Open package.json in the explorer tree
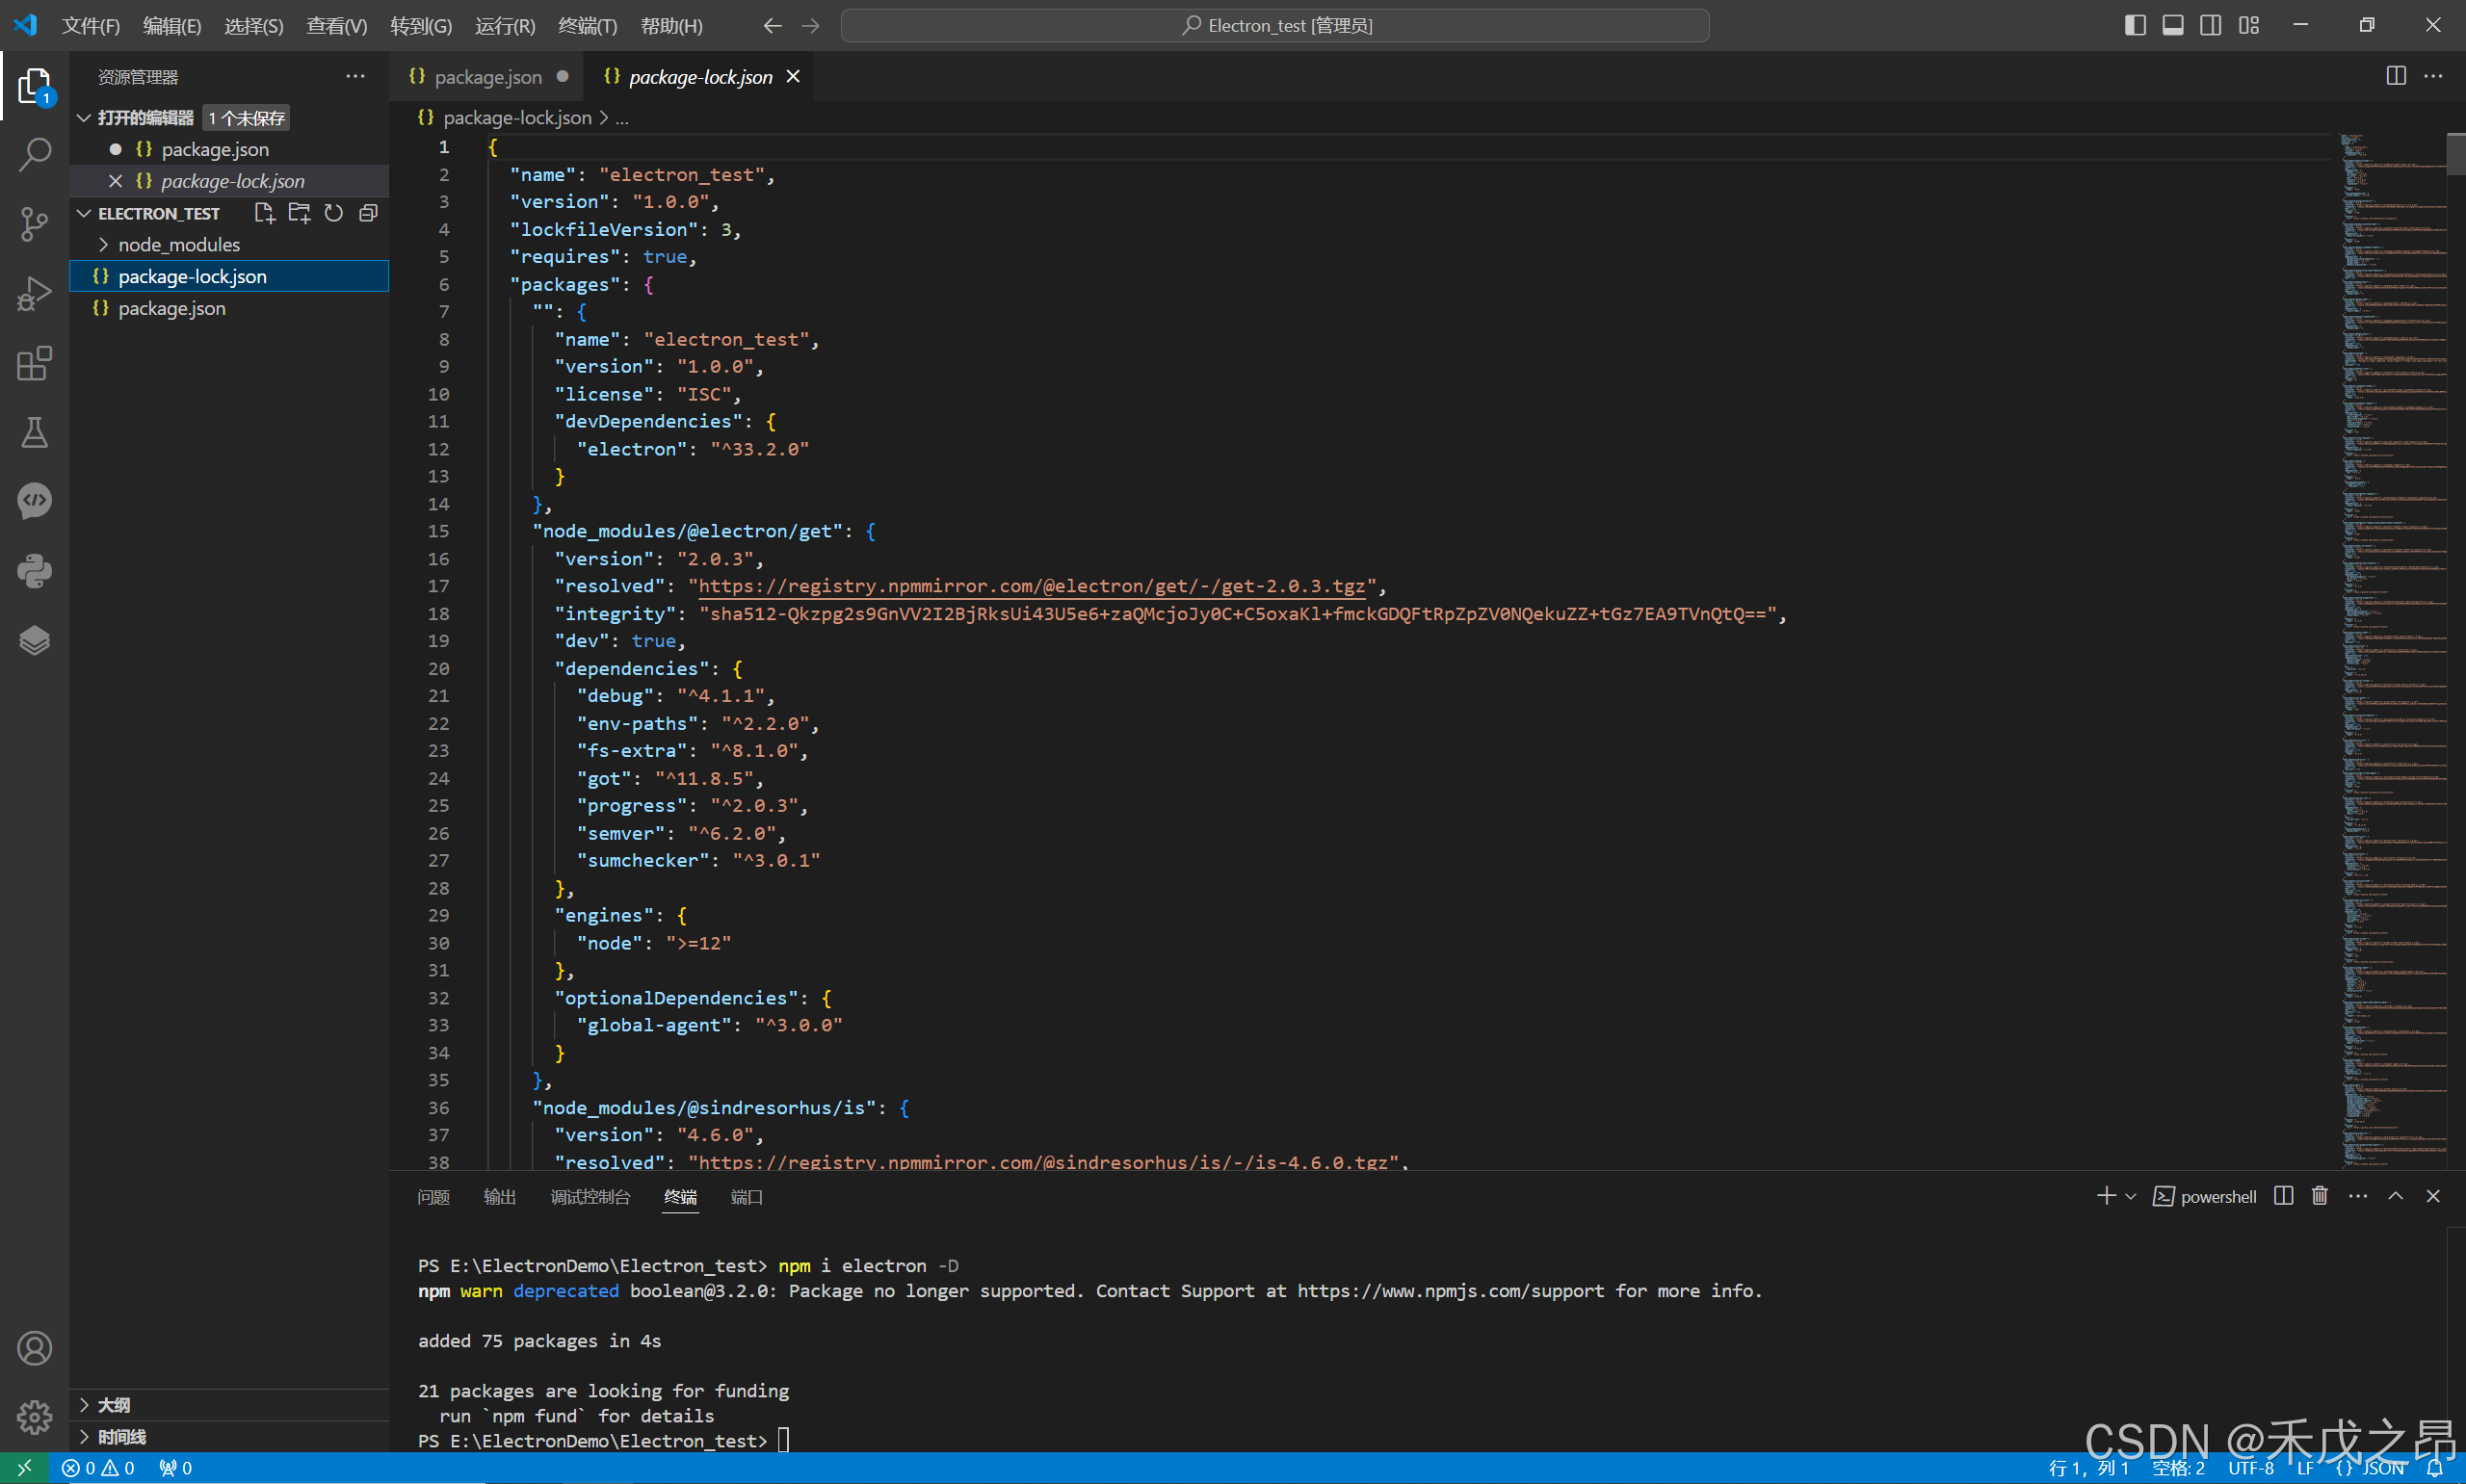 (x=229, y=308)
